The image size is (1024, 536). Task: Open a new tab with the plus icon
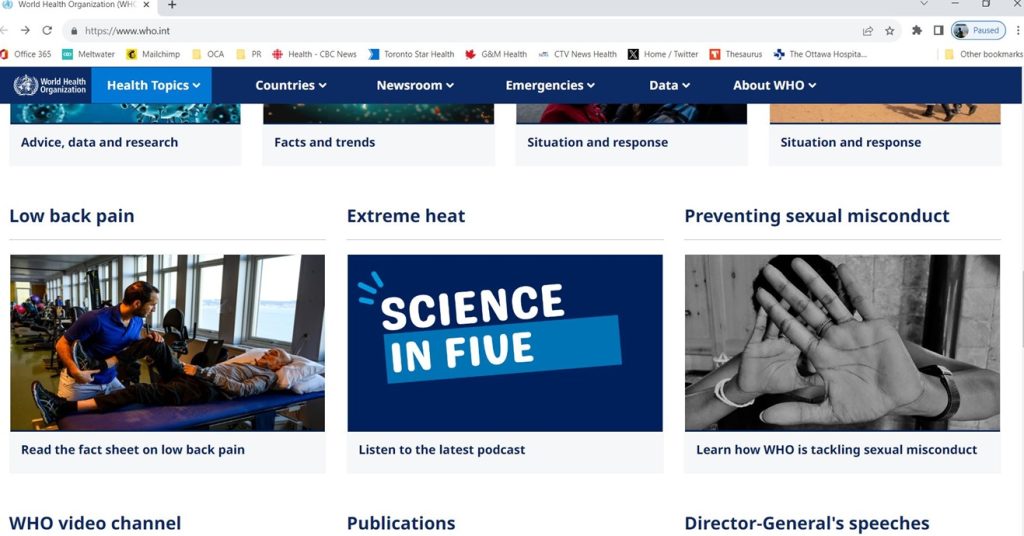(x=172, y=5)
